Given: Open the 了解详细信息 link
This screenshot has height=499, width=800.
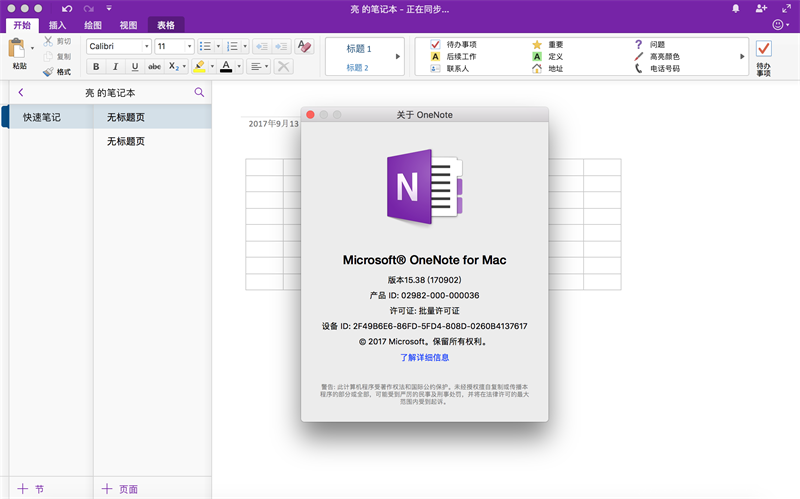Looking at the screenshot, I should point(424,357).
